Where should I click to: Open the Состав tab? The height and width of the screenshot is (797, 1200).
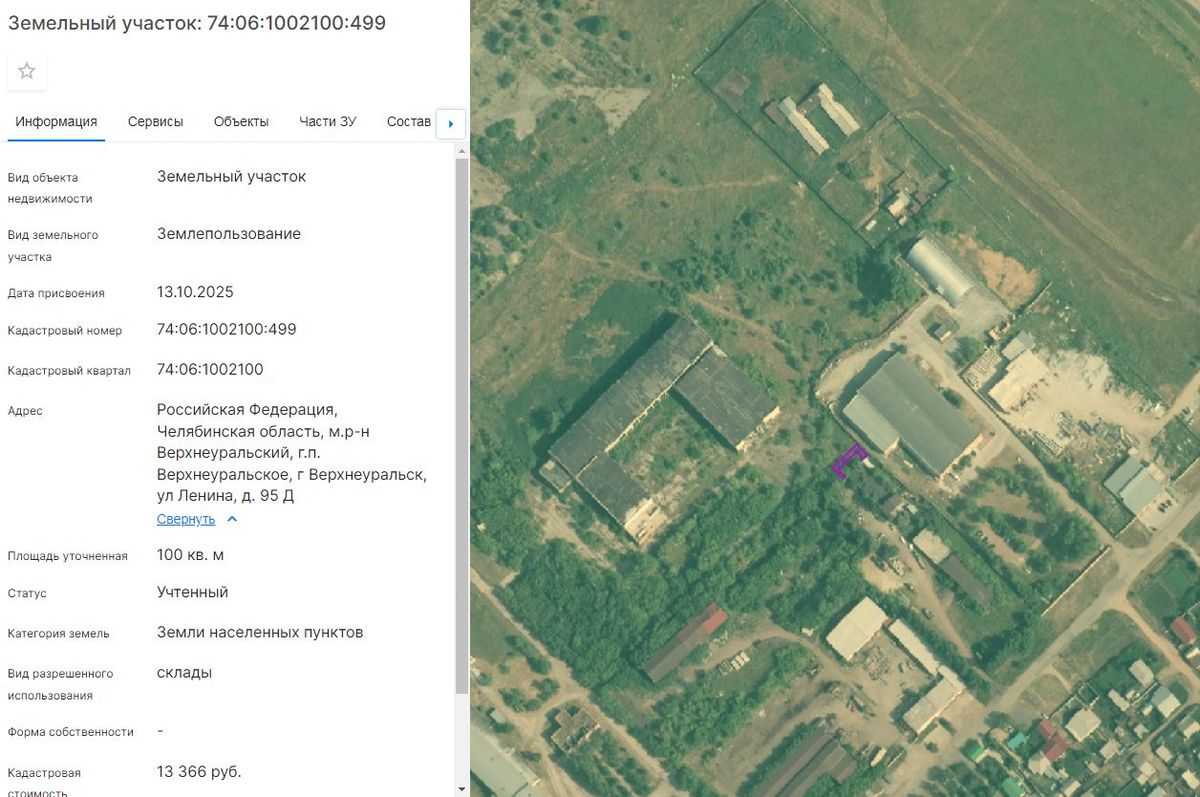pyautogui.click(x=409, y=122)
